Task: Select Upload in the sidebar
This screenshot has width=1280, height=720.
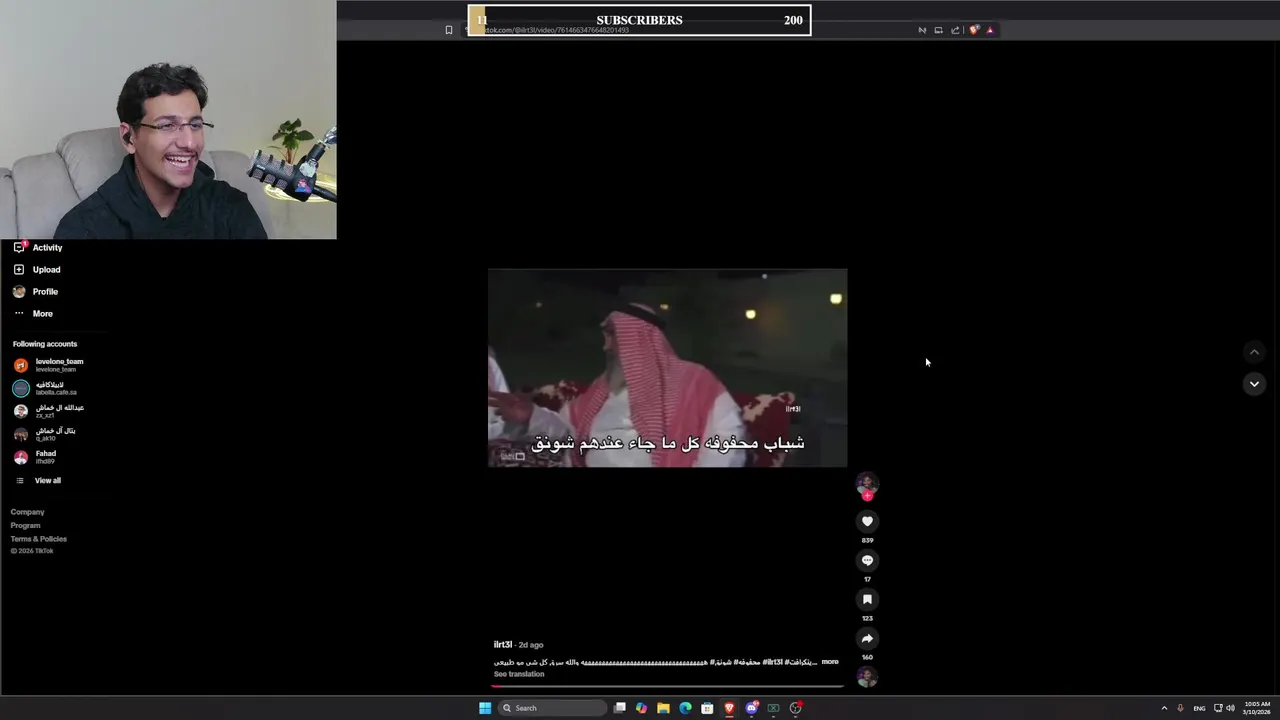Action: [46, 269]
